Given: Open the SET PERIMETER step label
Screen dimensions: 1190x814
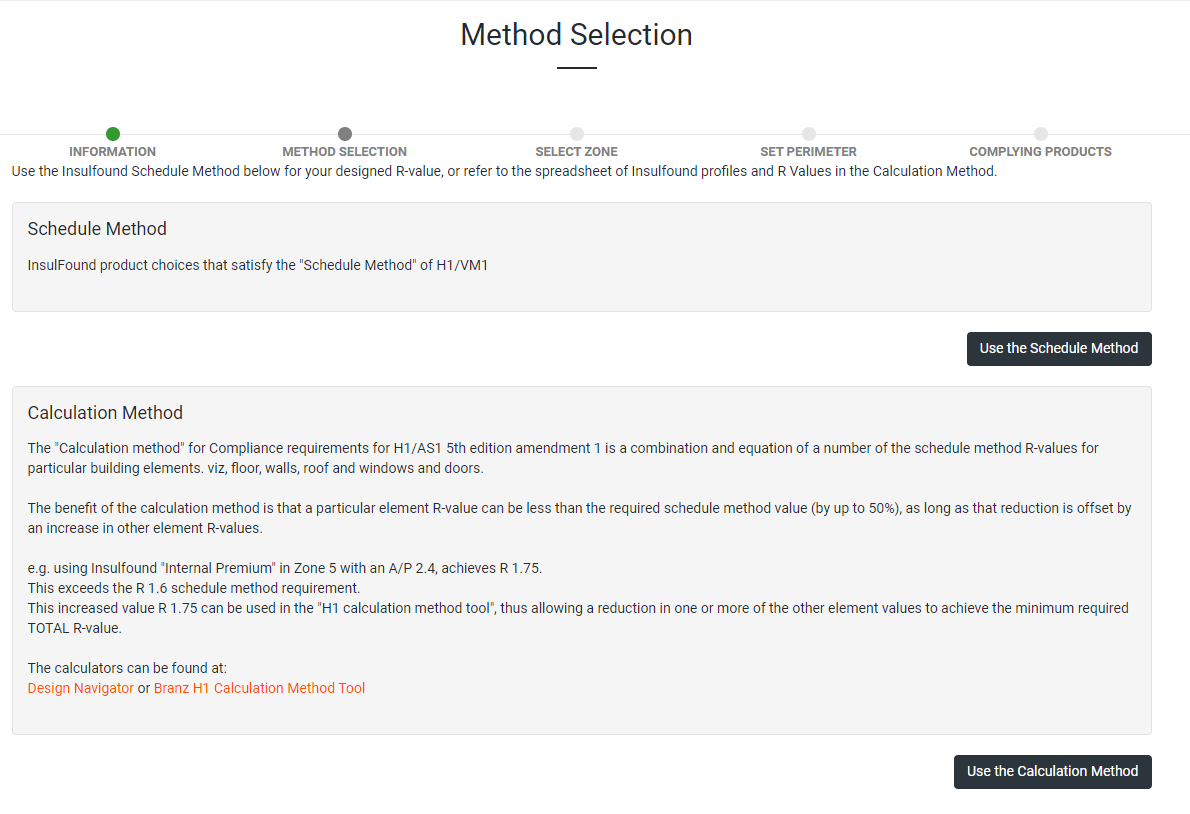Looking at the screenshot, I should [x=809, y=152].
